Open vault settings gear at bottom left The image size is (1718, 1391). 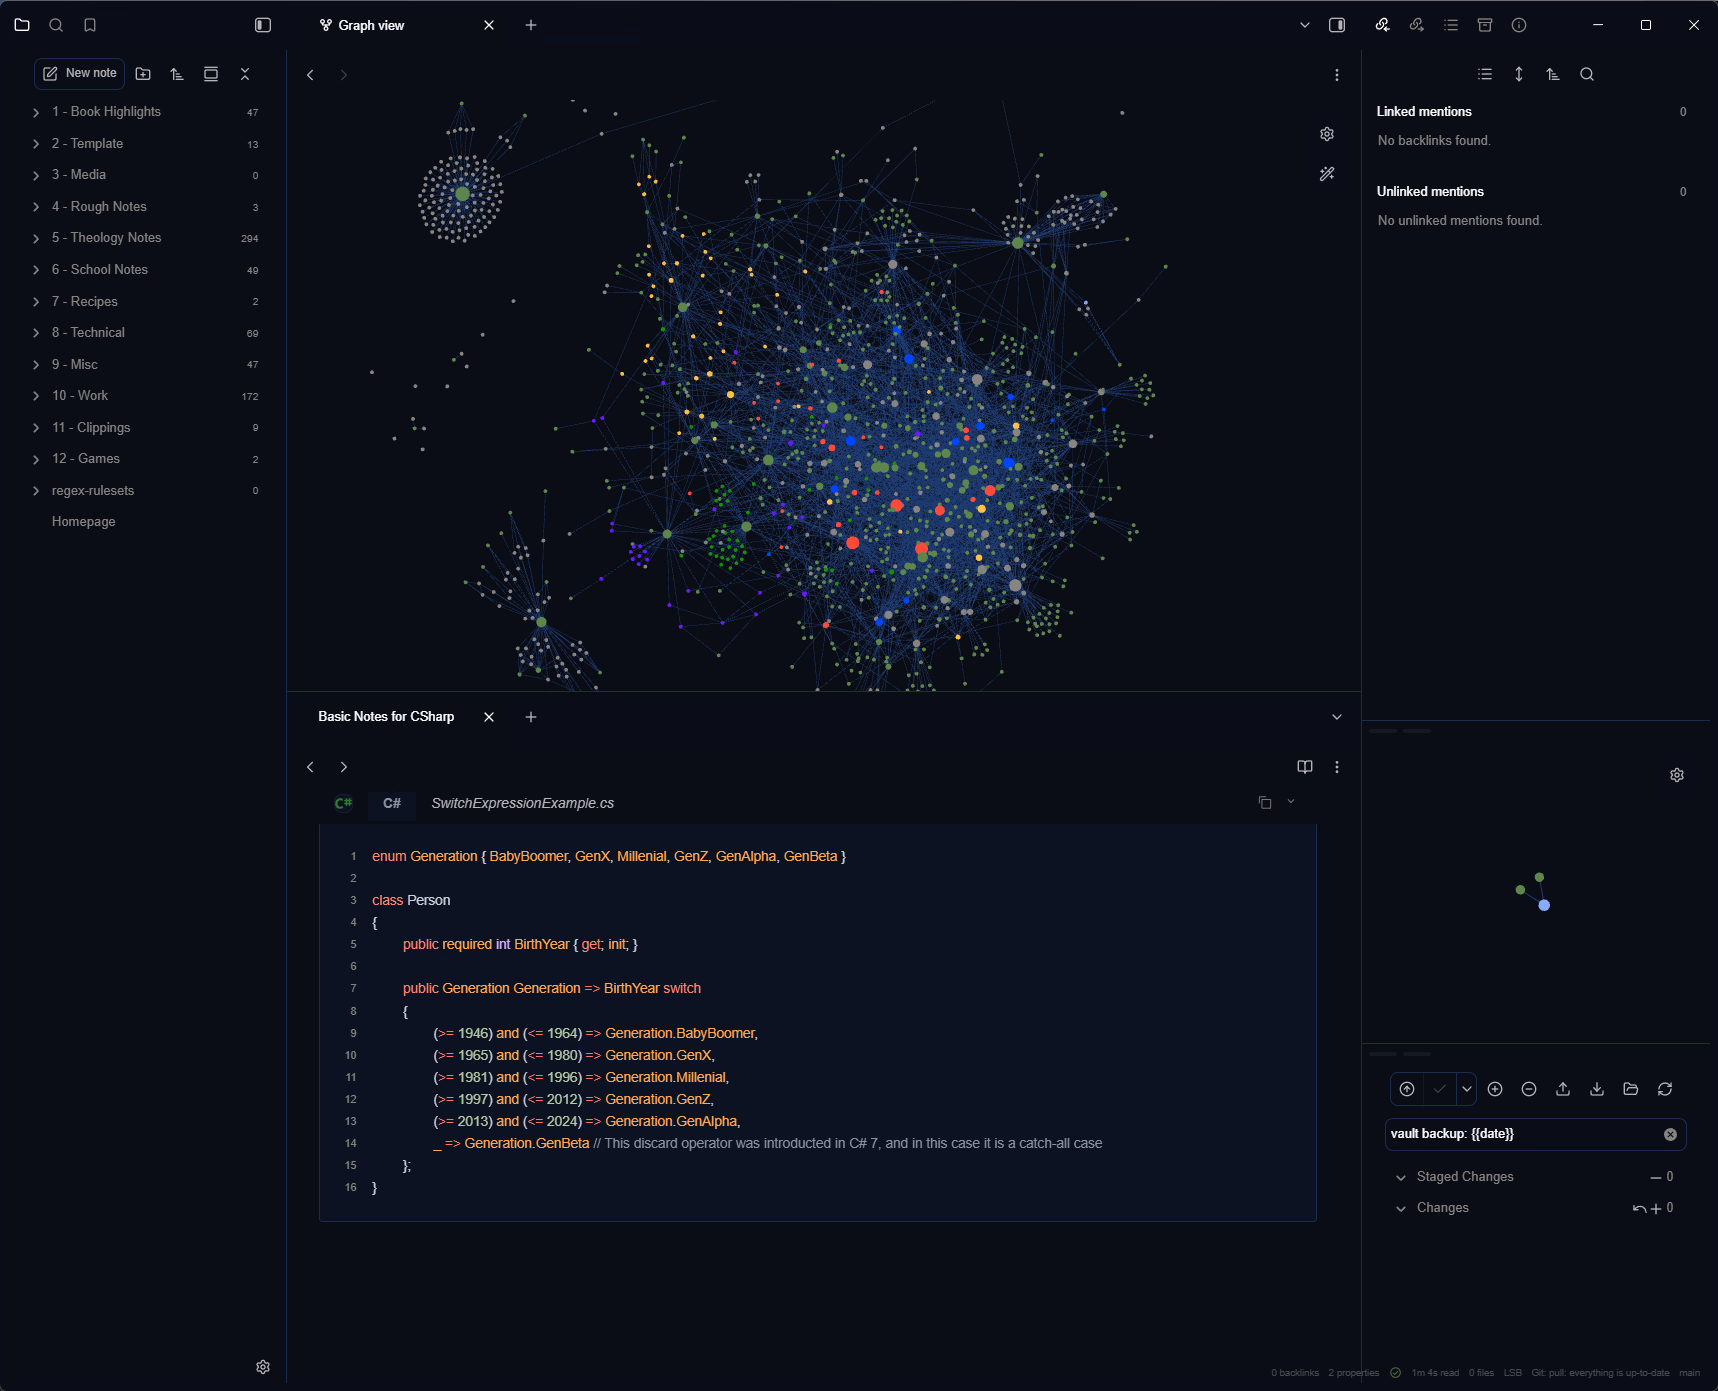(263, 1367)
